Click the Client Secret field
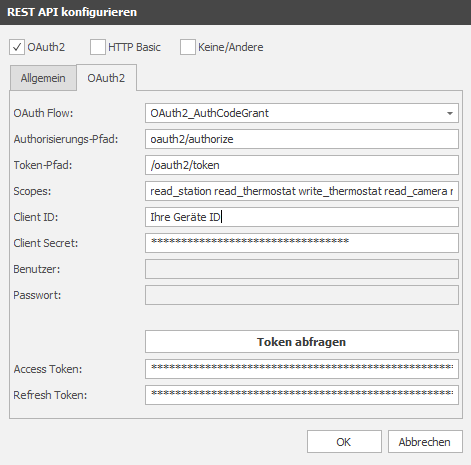This screenshot has height=465, width=471. pos(302,243)
